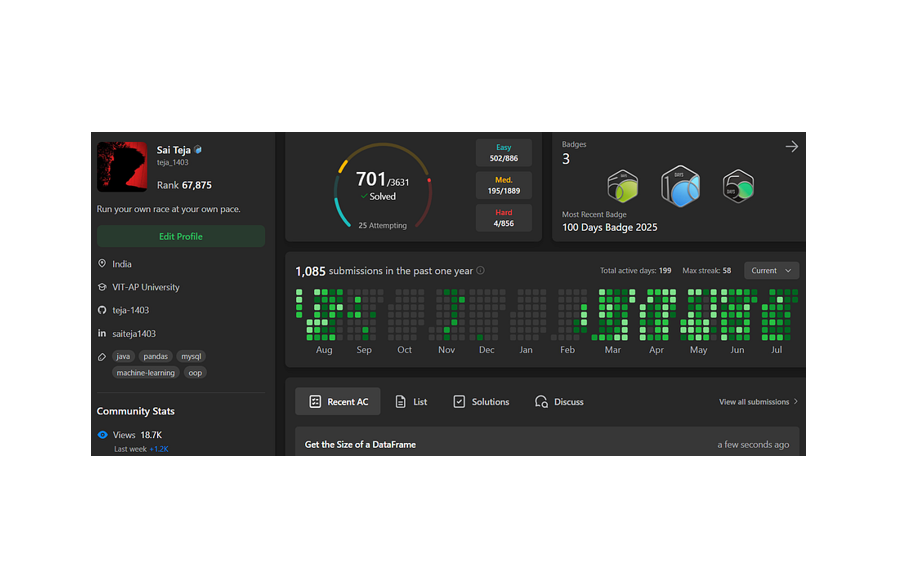Open Sai Teja's profile avatar picture
Screen dimensions: 906x578
tap(122, 166)
